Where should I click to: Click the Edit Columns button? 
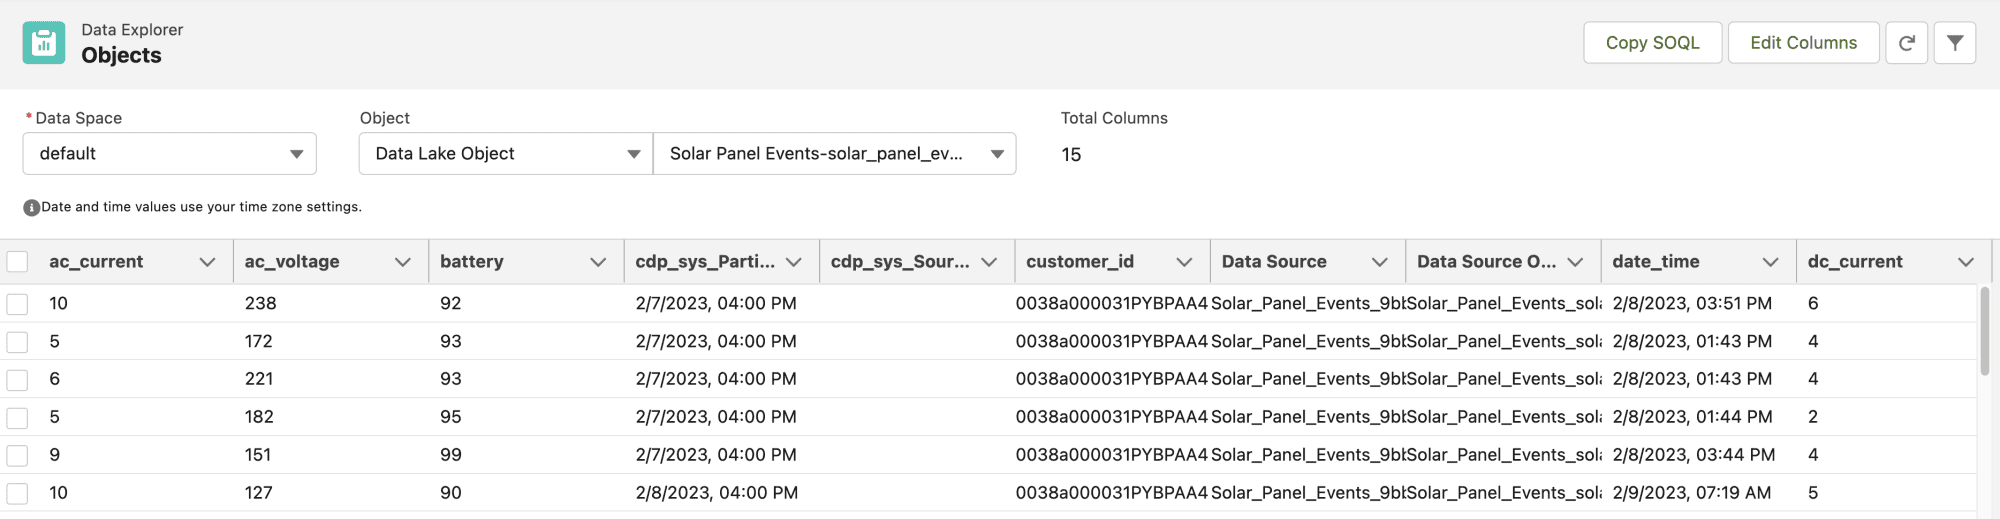point(1803,43)
